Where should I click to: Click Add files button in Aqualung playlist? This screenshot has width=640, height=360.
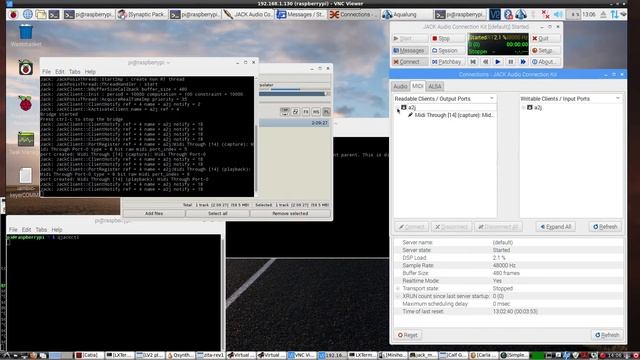tap(154, 213)
